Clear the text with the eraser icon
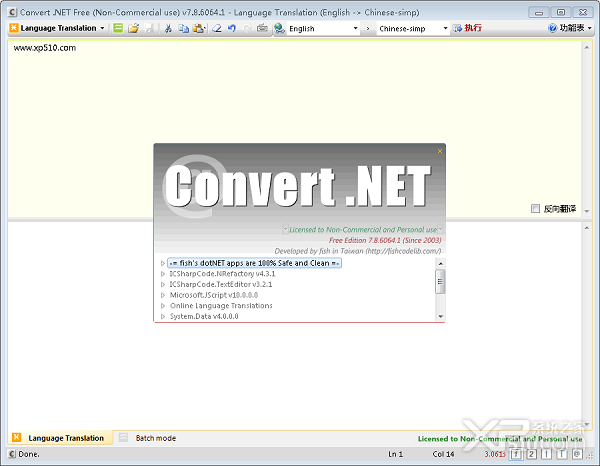This screenshot has width=600, height=466. point(217,28)
